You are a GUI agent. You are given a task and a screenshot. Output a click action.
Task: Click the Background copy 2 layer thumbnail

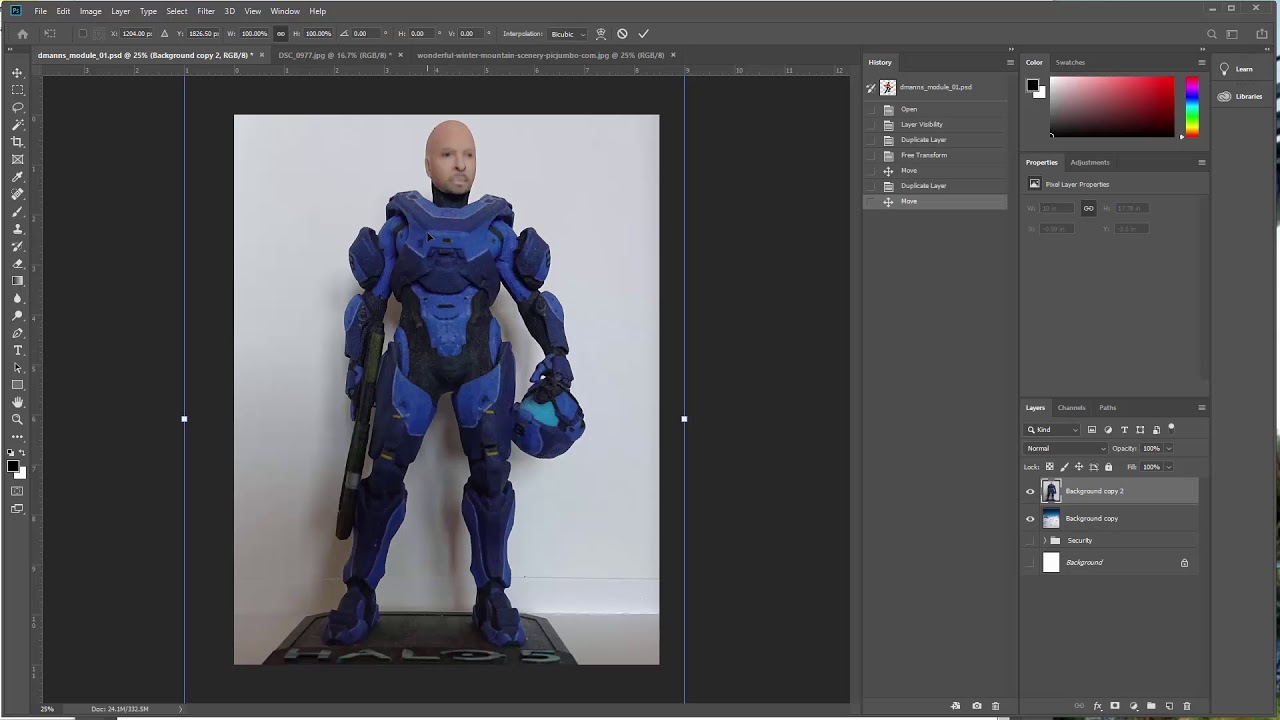point(1050,491)
